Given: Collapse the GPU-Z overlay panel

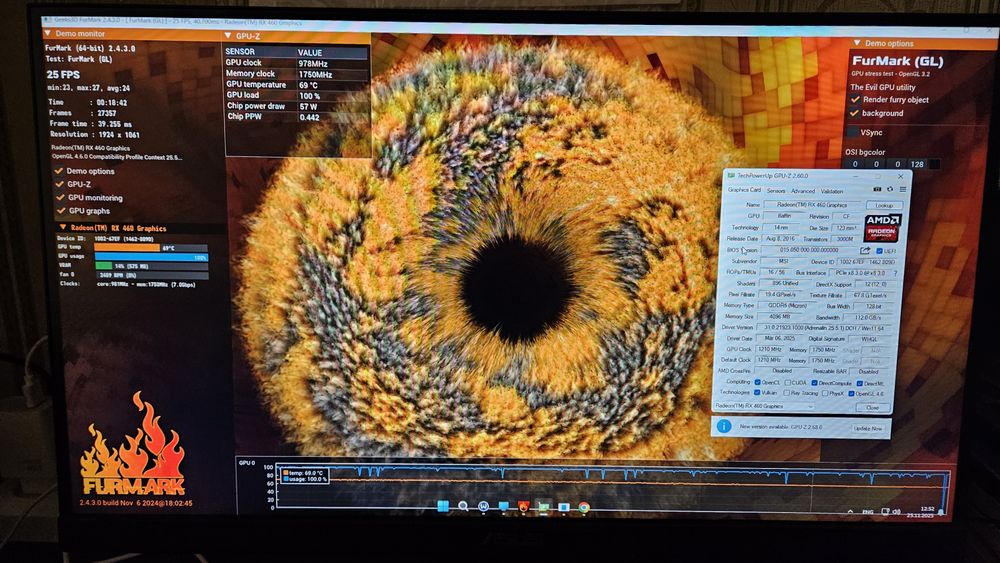Looking at the screenshot, I should [228, 36].
